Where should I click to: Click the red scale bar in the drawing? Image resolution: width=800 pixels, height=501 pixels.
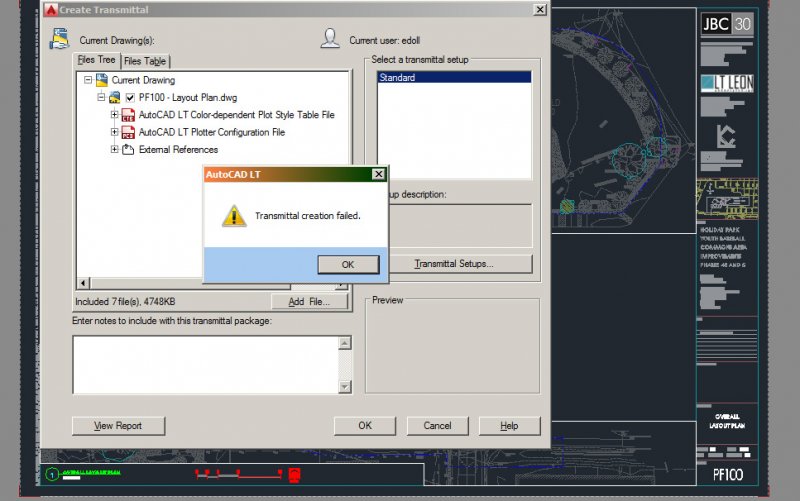[239, 474]
